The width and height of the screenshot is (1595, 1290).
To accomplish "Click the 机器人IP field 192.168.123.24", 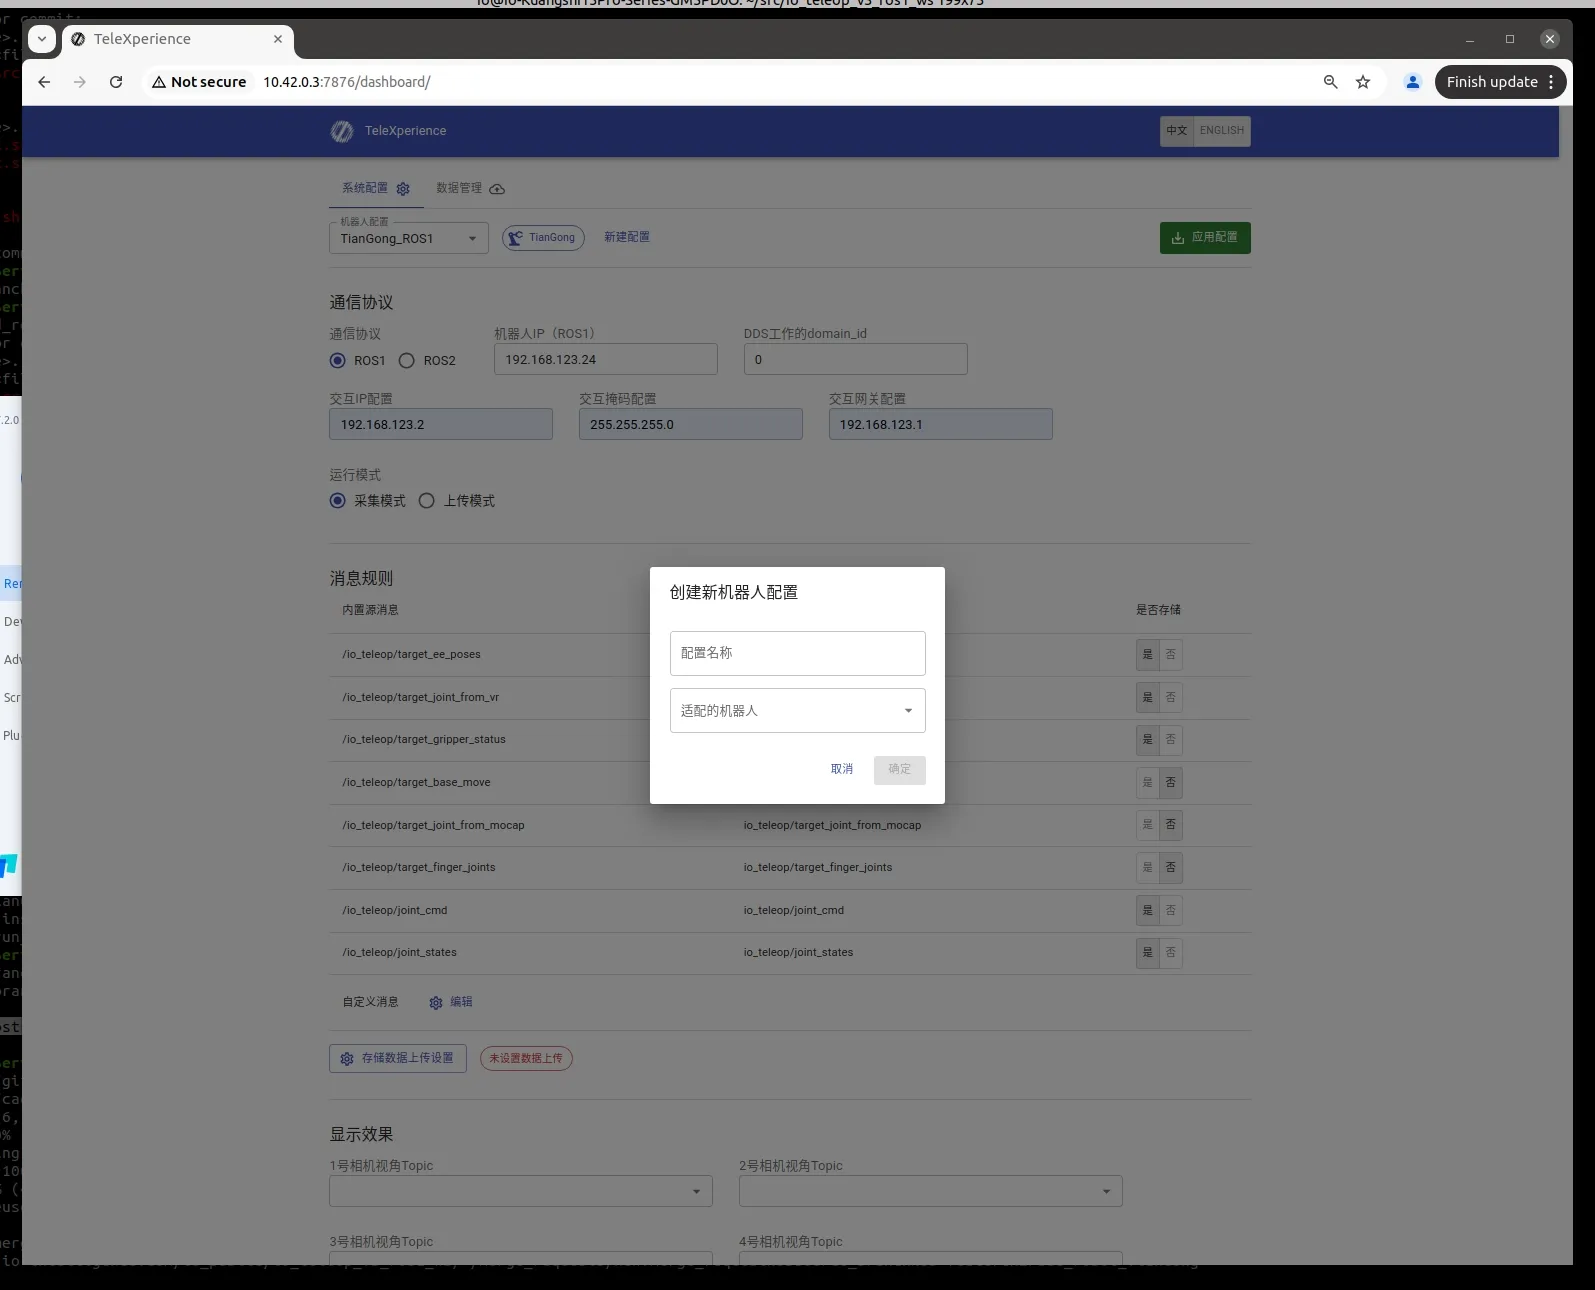I will tap(606, 360).
